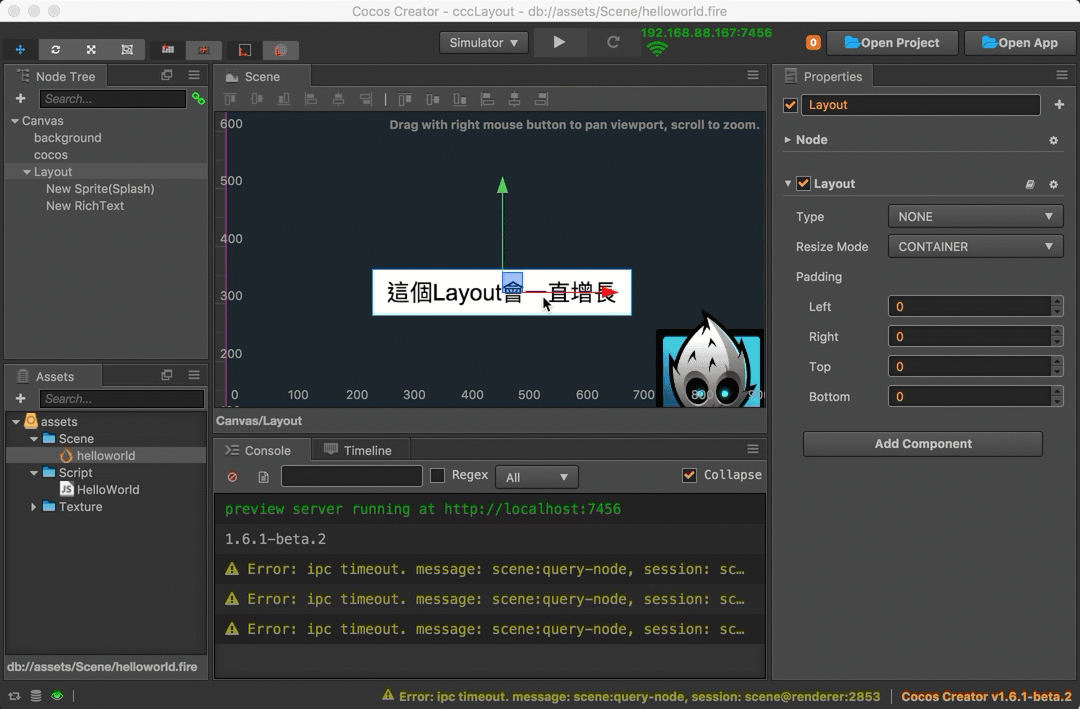Select the Scene tab

click(x=262, y=76)
